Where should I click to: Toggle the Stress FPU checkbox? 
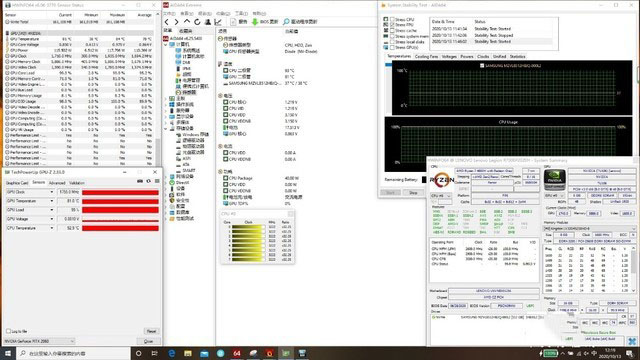tap(392, 25)
